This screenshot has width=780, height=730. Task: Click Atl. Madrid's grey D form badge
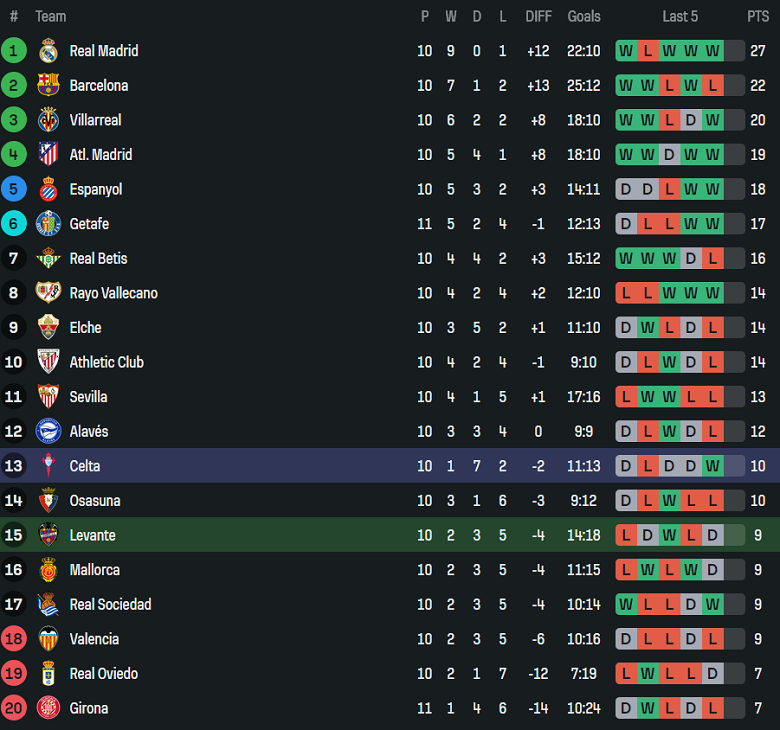click(669, 155)
